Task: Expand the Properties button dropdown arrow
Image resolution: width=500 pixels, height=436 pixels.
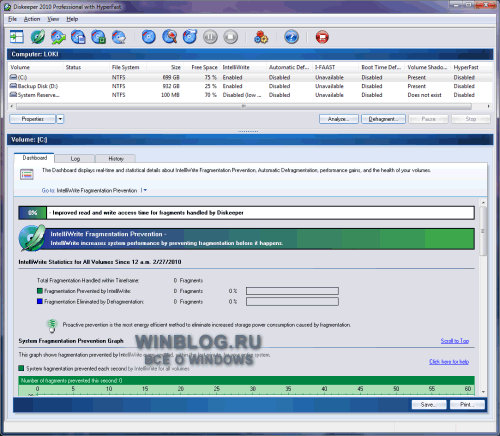Action: pyautogui.click(x=60, y=119)
